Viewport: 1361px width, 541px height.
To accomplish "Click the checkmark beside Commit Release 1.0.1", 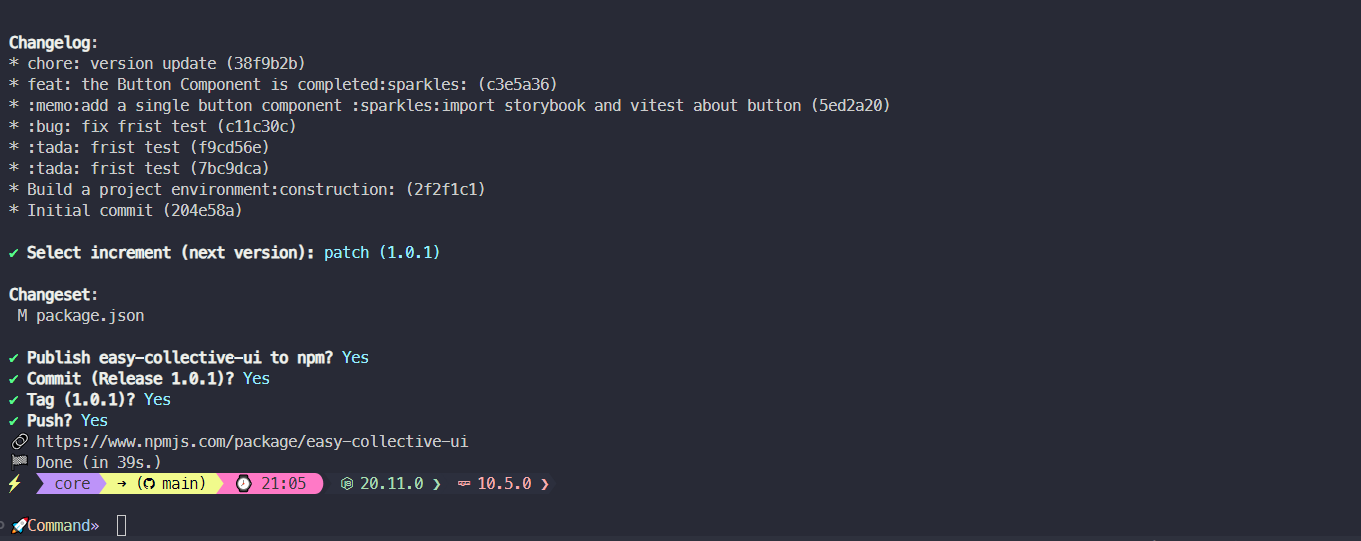I will tap(14, 379).
